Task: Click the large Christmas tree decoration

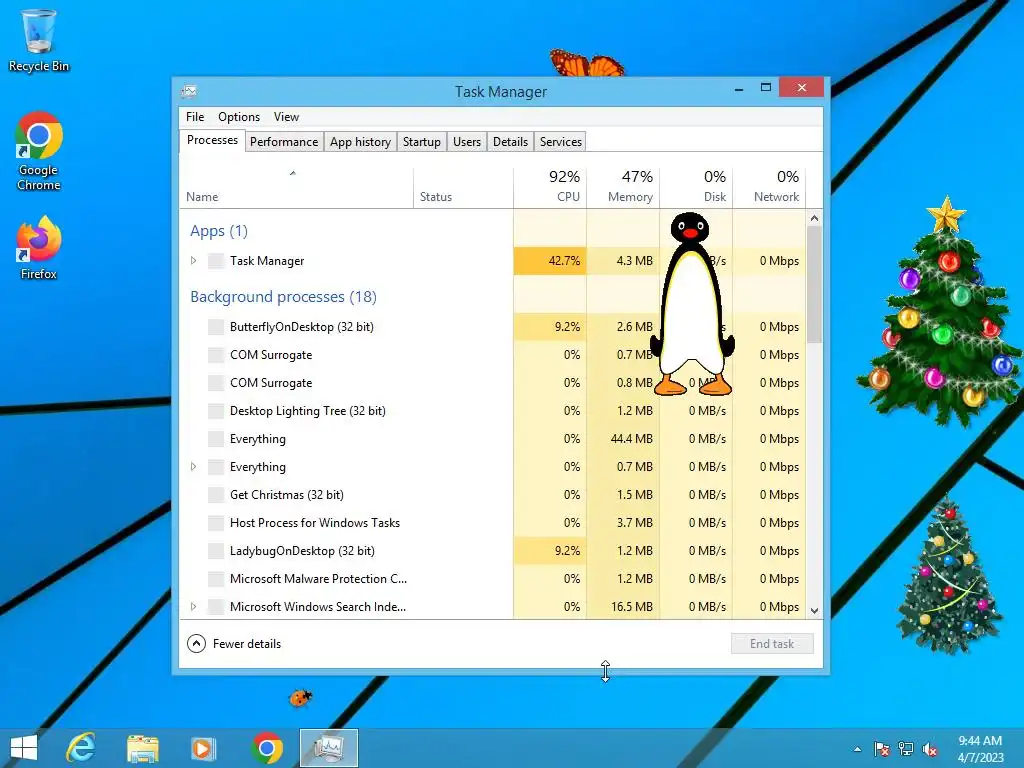Action: click(940, 312)
